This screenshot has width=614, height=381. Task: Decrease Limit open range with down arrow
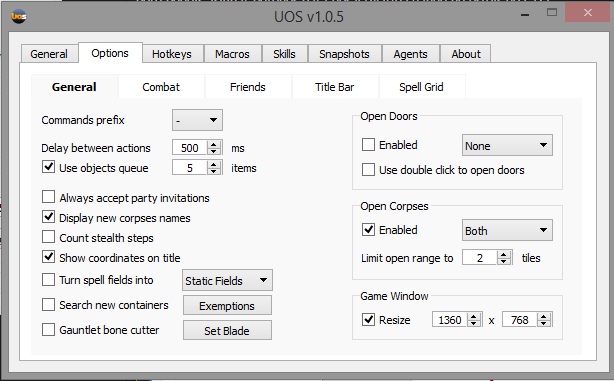504,262
